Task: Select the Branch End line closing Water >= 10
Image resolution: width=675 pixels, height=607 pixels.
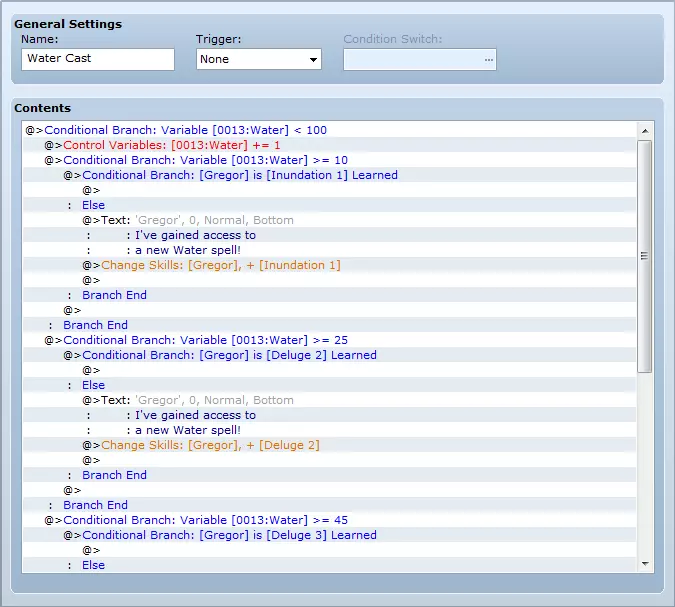Action: coord(330,325)
